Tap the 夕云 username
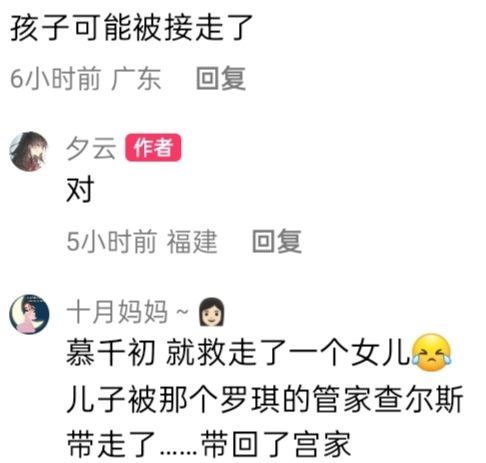This screenshot has height=463, width=486. coord(91,148)
